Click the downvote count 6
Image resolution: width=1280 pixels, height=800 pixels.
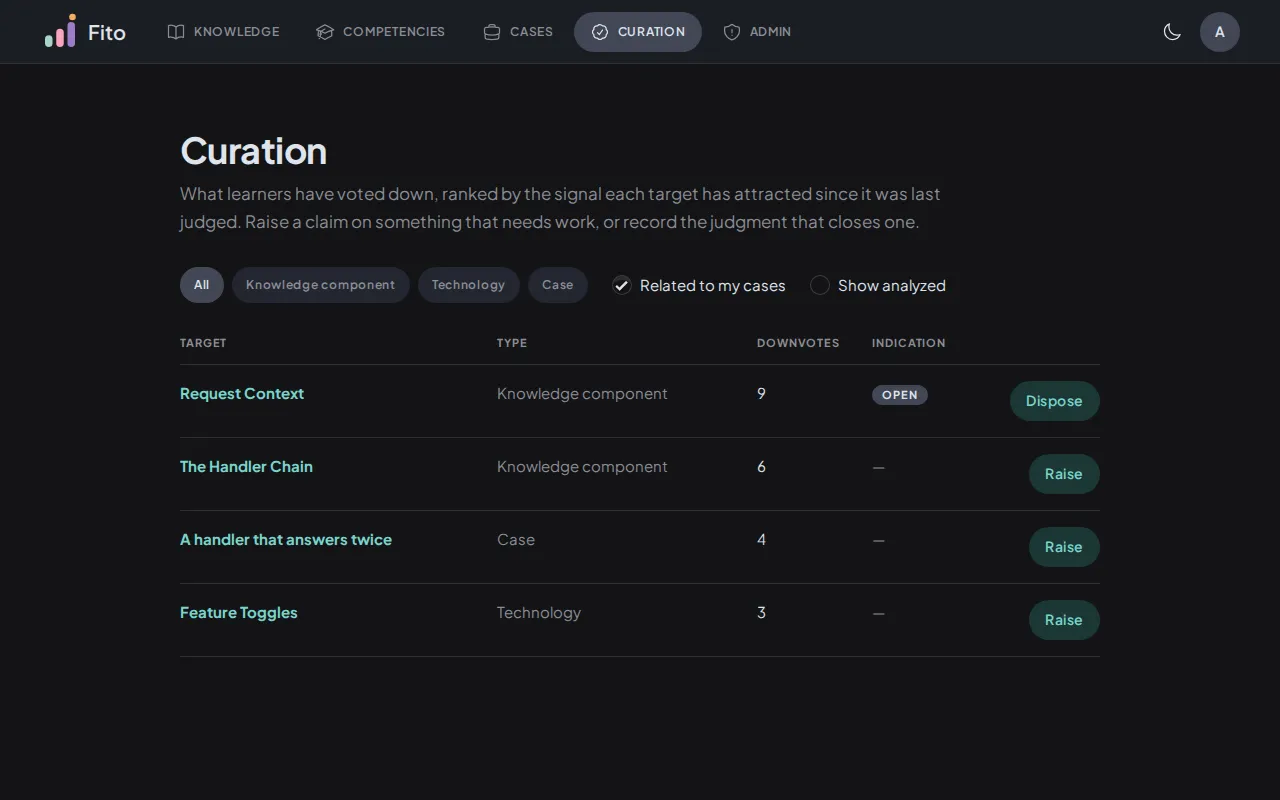coord(761,467)
